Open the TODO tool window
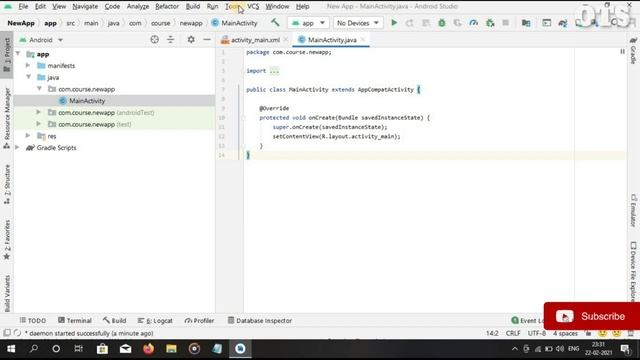 (33, 320)
